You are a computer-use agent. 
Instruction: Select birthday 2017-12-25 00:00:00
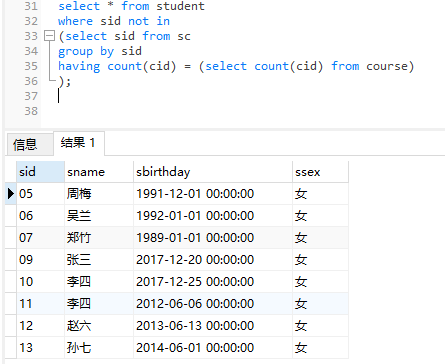[x=213, y=282]
